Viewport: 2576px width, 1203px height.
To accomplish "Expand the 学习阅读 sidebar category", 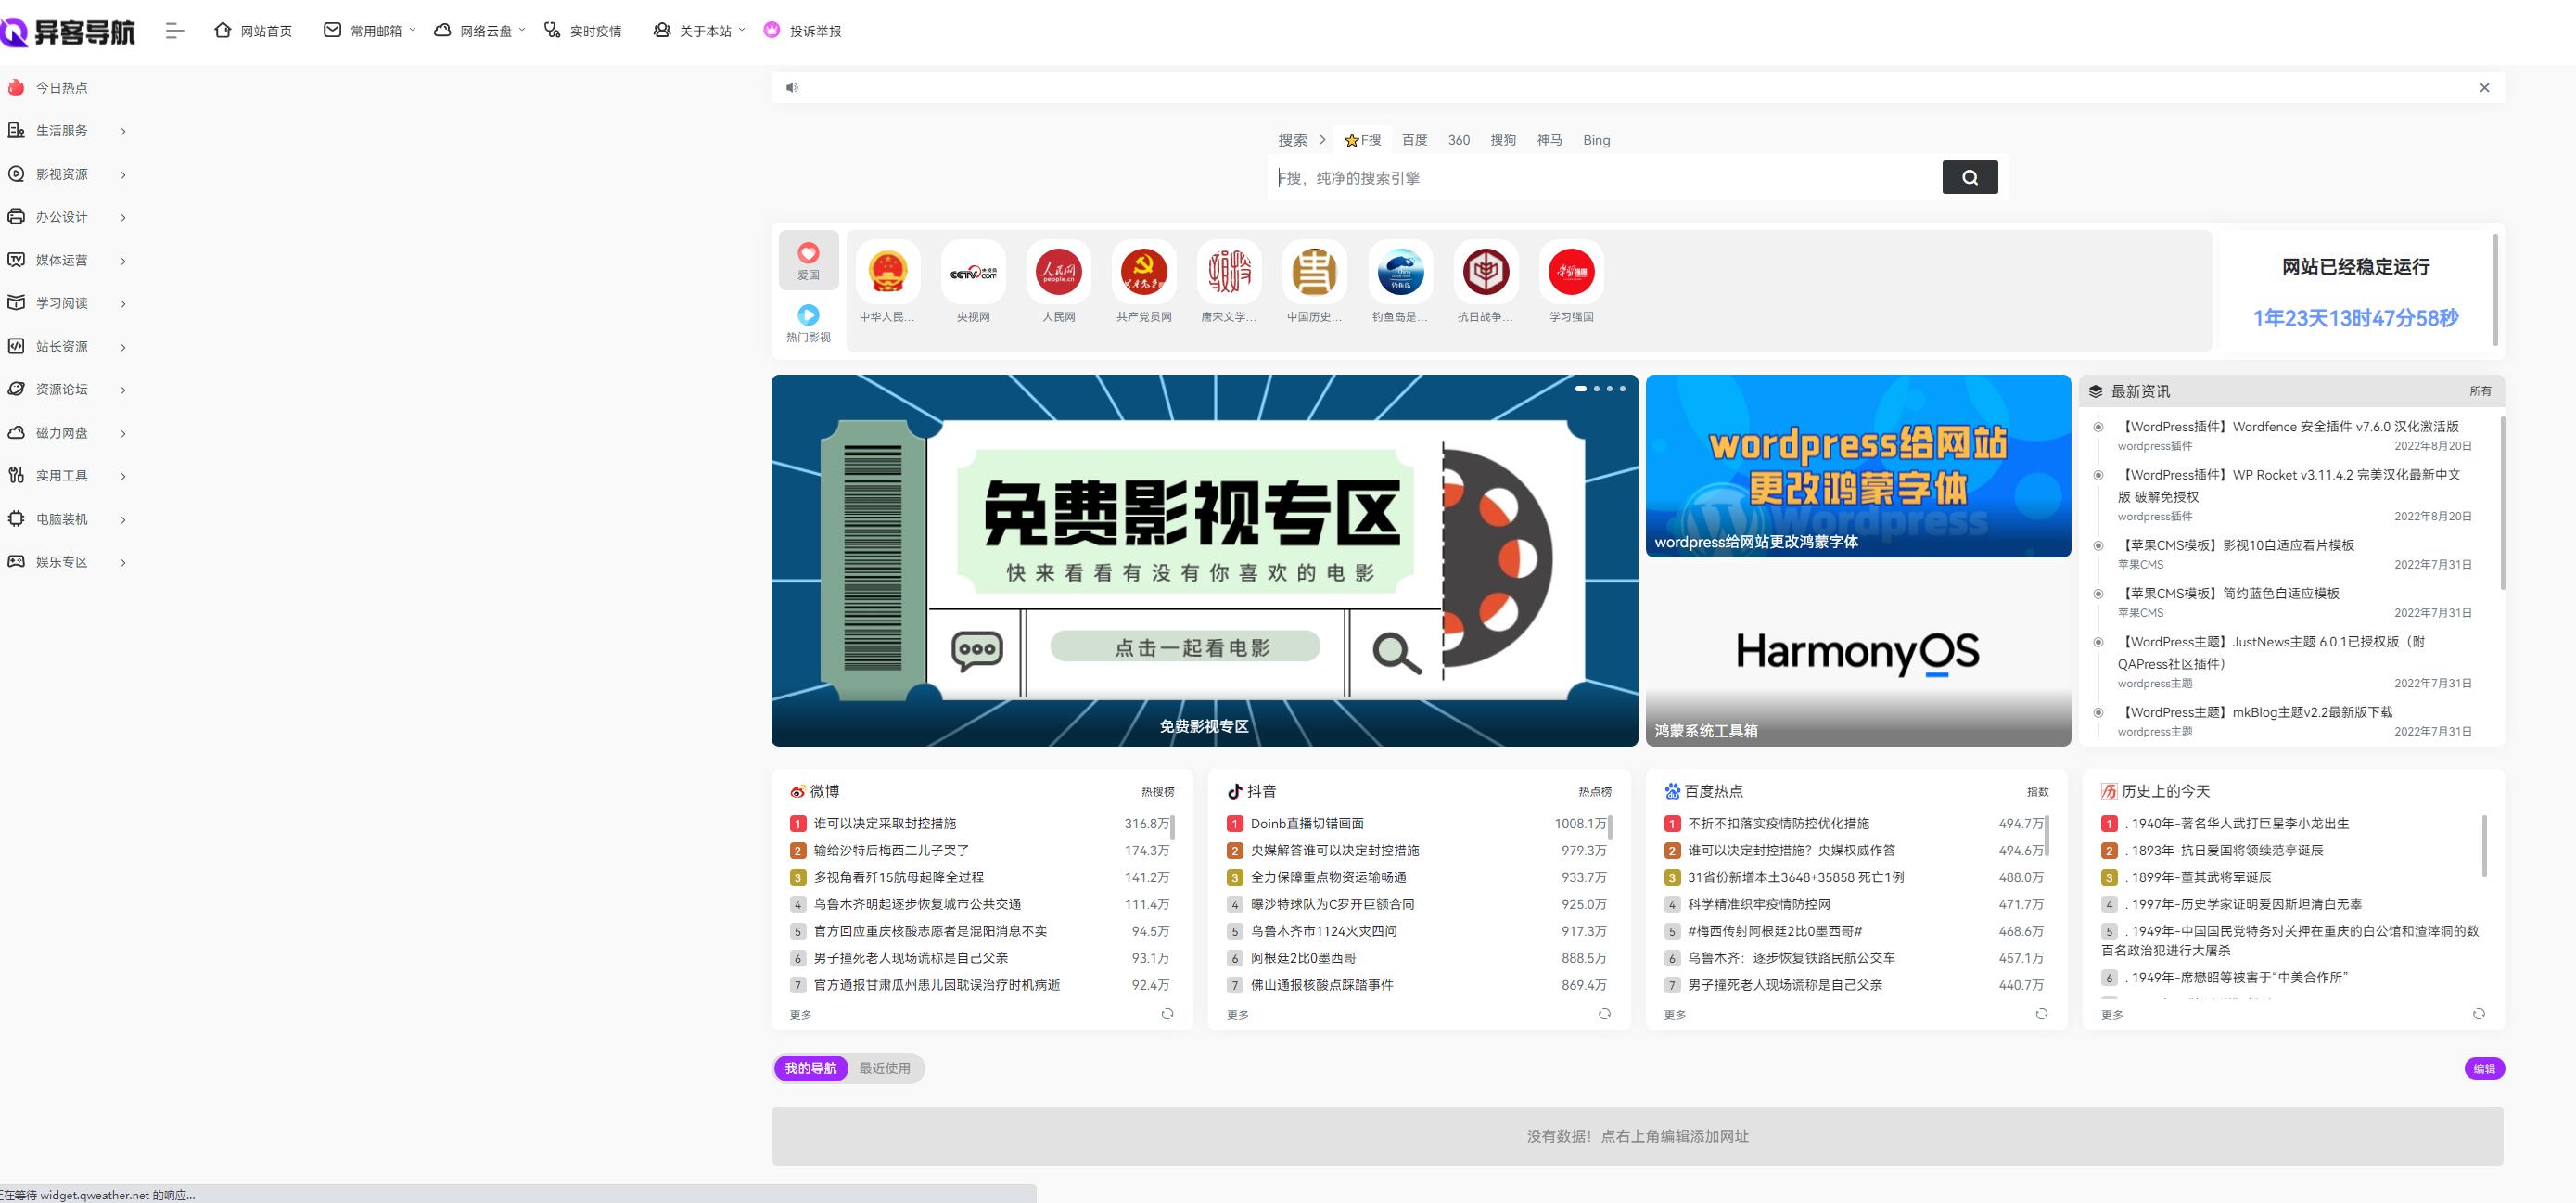I will click(x=66, y=303).
